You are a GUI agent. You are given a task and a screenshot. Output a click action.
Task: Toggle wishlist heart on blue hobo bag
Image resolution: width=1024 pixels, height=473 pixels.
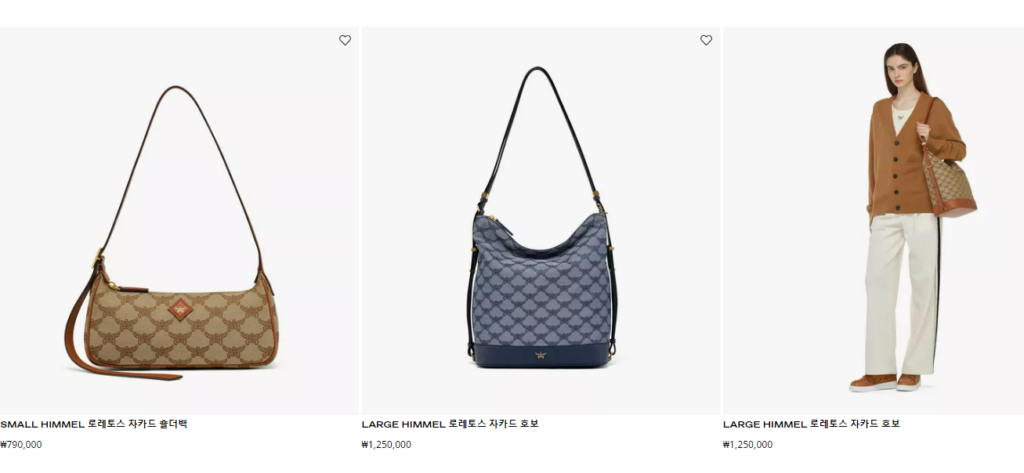pos(706,40)
